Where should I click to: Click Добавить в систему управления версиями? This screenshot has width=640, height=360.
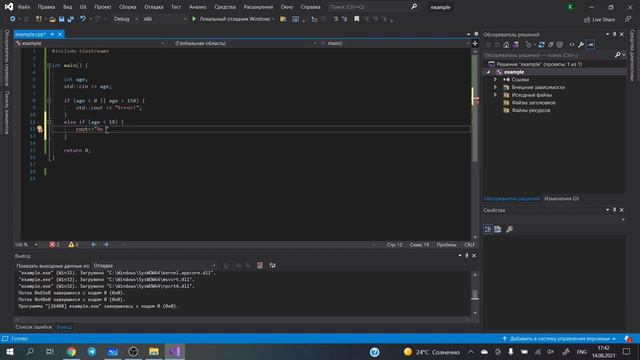[559, 339]
